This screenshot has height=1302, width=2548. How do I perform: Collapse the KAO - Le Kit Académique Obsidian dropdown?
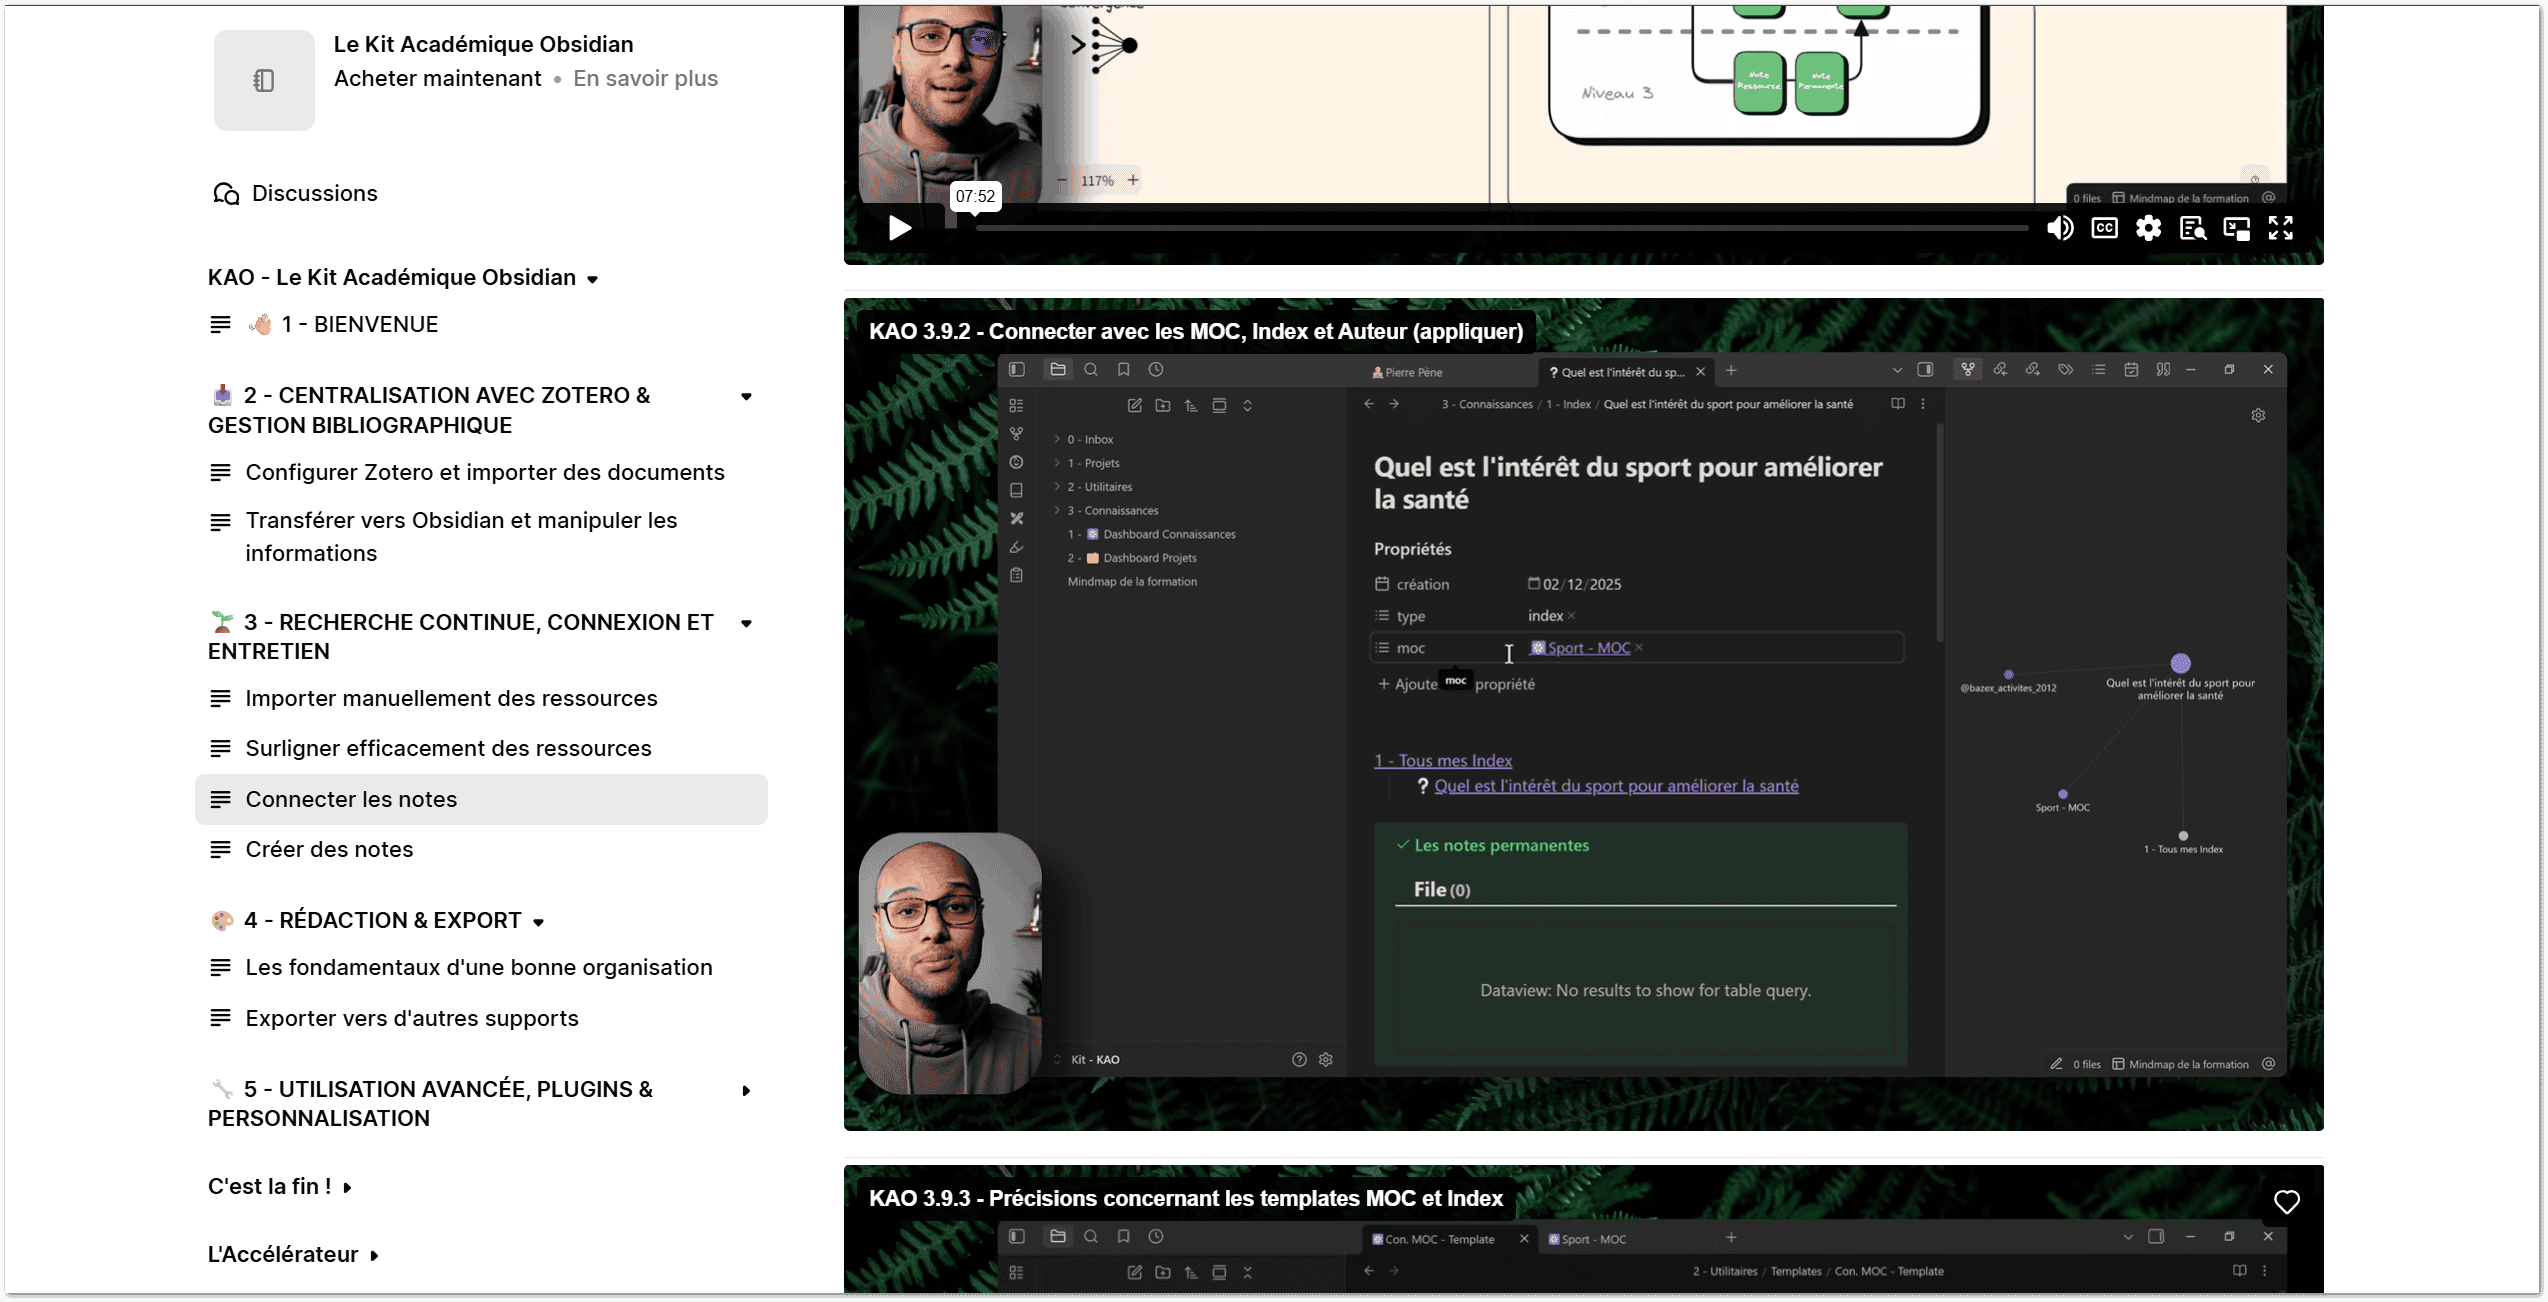593,279
